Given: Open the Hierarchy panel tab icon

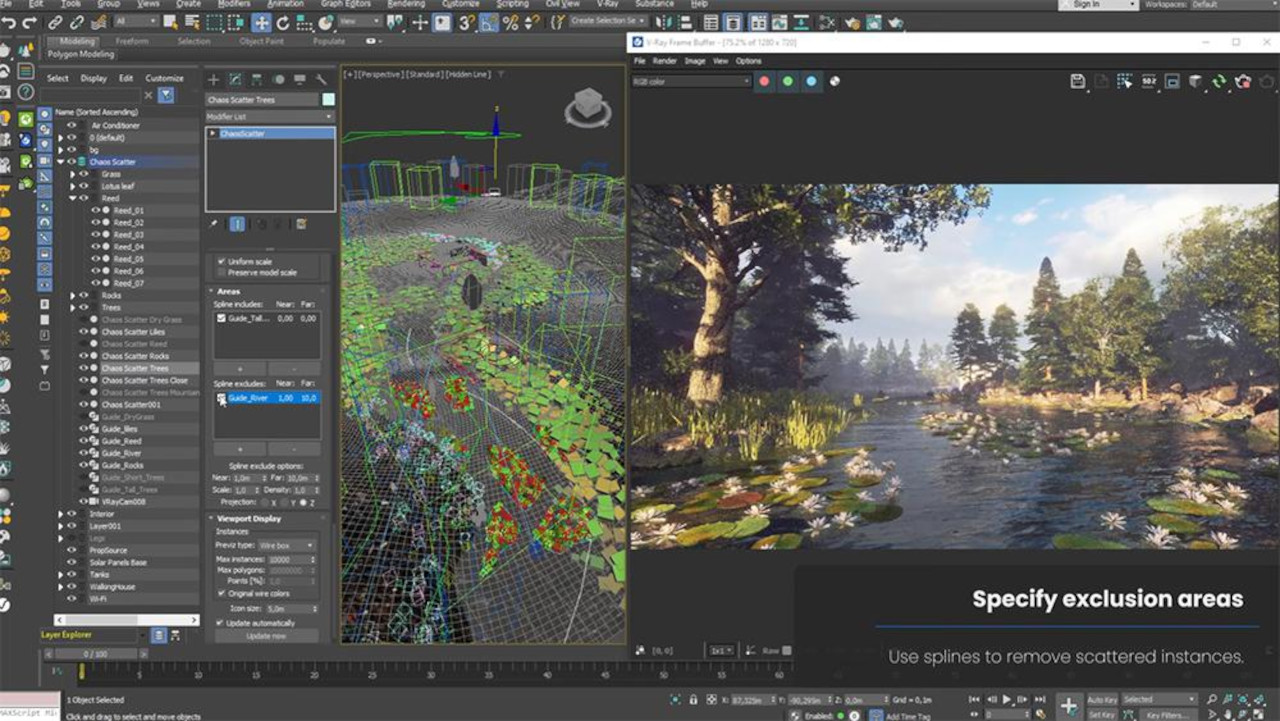Looking at the screenshot, I should point(257,79).
